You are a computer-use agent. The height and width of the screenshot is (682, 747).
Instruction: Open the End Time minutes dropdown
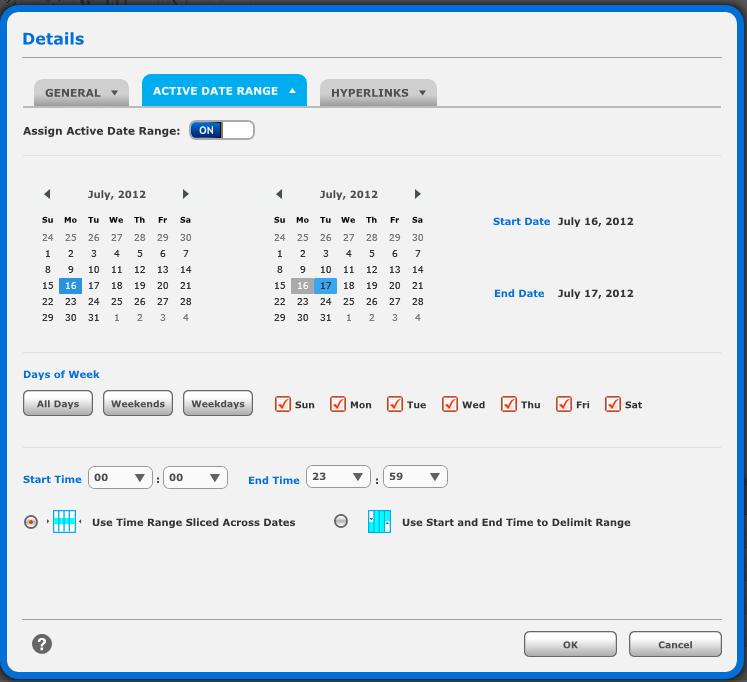click(x=415, y=477)
